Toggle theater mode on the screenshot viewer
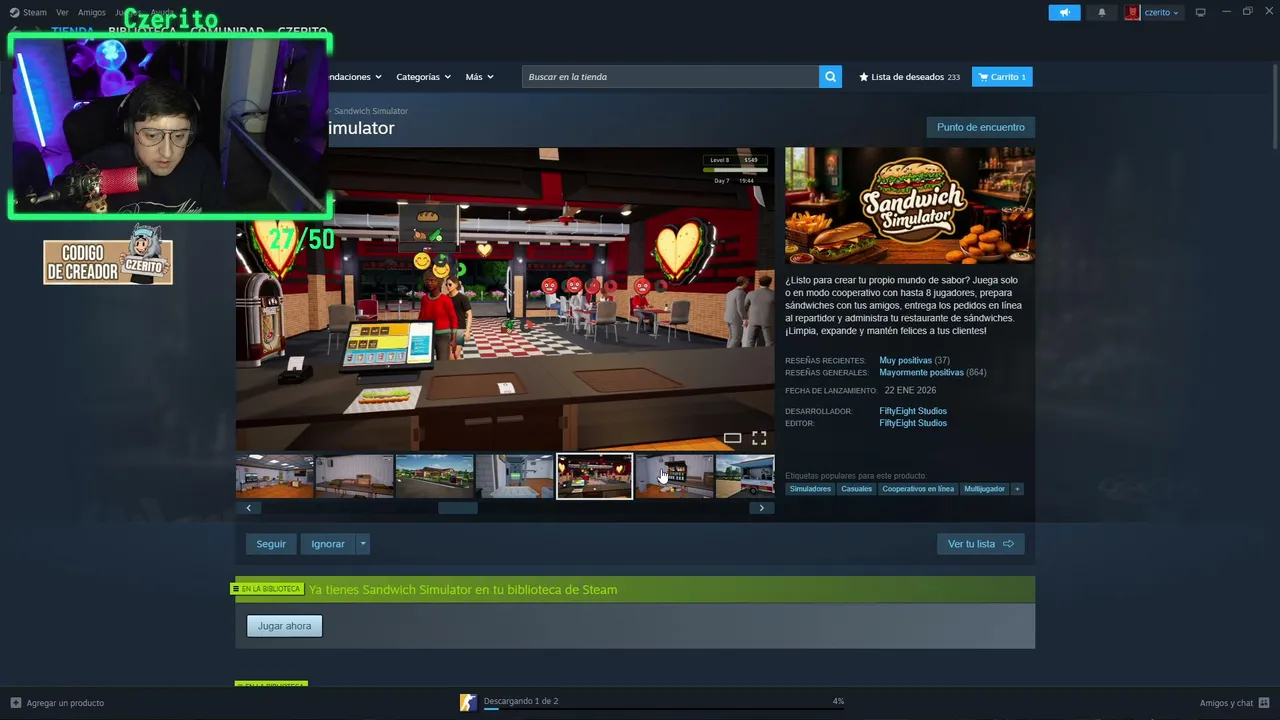This screenshot has height=720, width=1280. (x=732, y=438)
